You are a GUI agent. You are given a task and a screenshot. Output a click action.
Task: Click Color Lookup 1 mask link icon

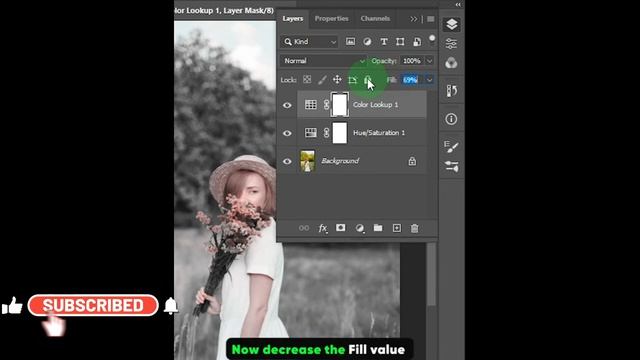(x=327, y=105)
